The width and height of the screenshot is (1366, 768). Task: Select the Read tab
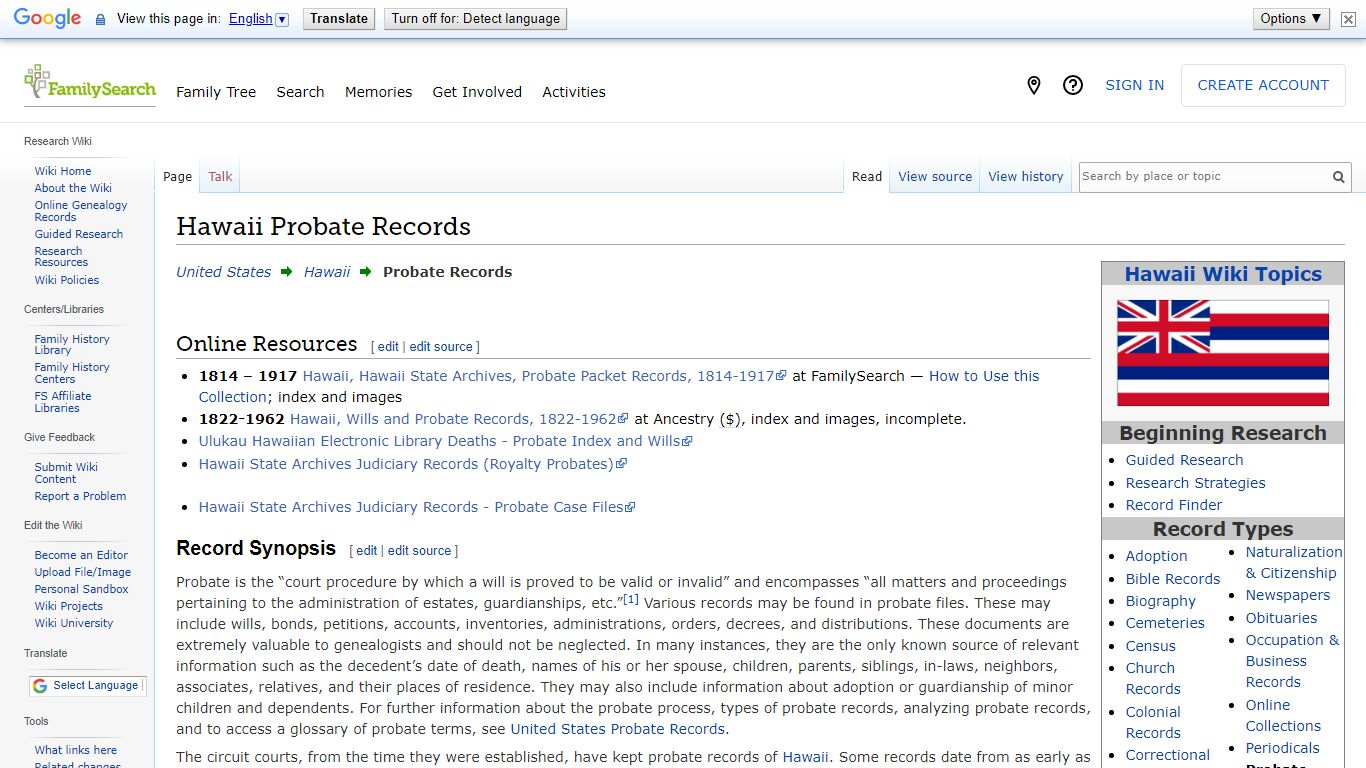pos(867,176)
